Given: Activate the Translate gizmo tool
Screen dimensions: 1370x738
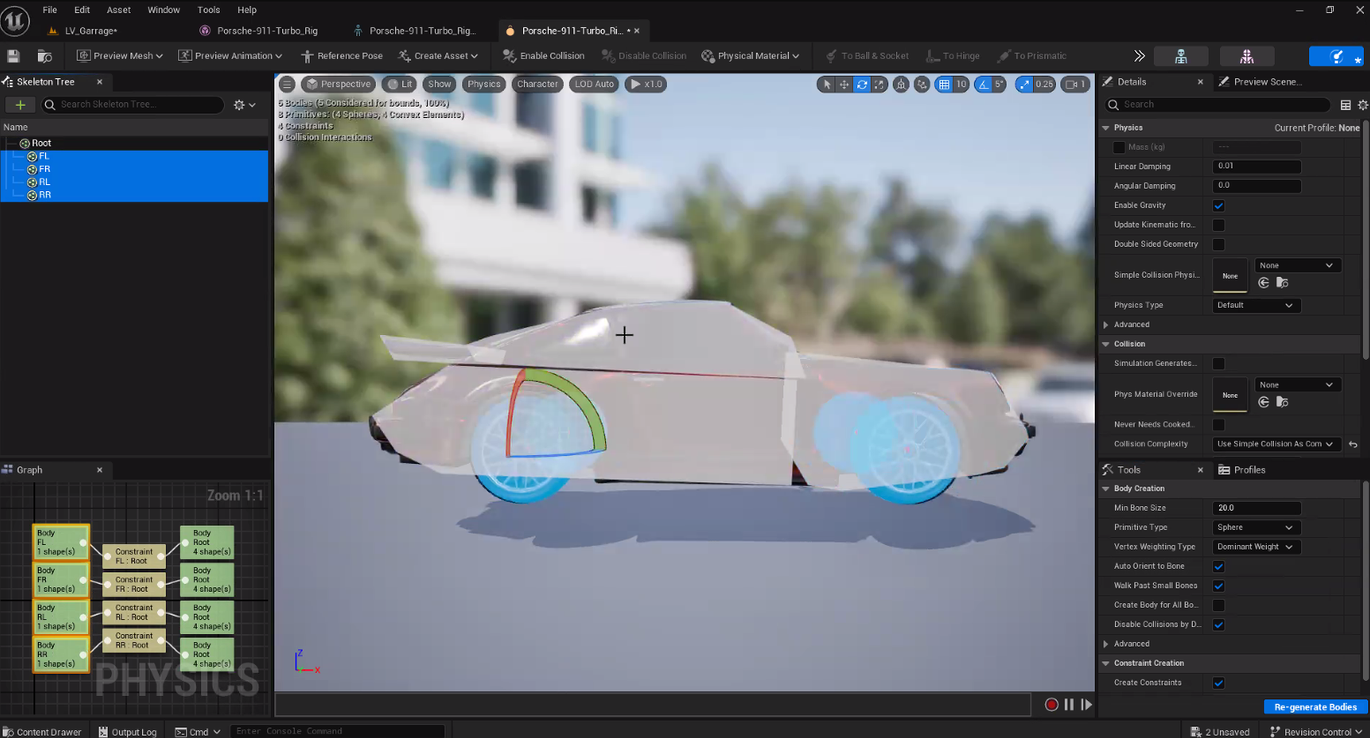Looking at the screenshot, I should click(x=844, y=84).
